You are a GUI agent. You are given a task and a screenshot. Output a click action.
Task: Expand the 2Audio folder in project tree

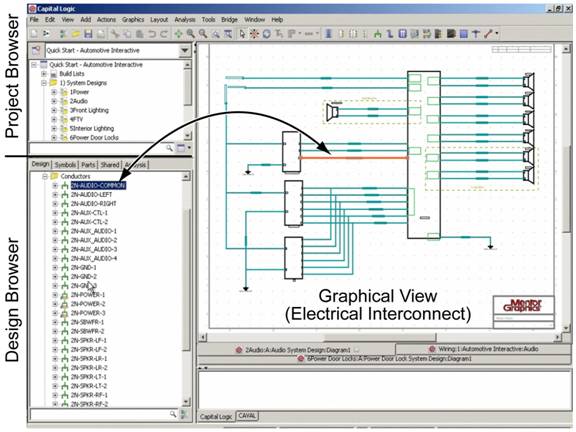(54, 101)
